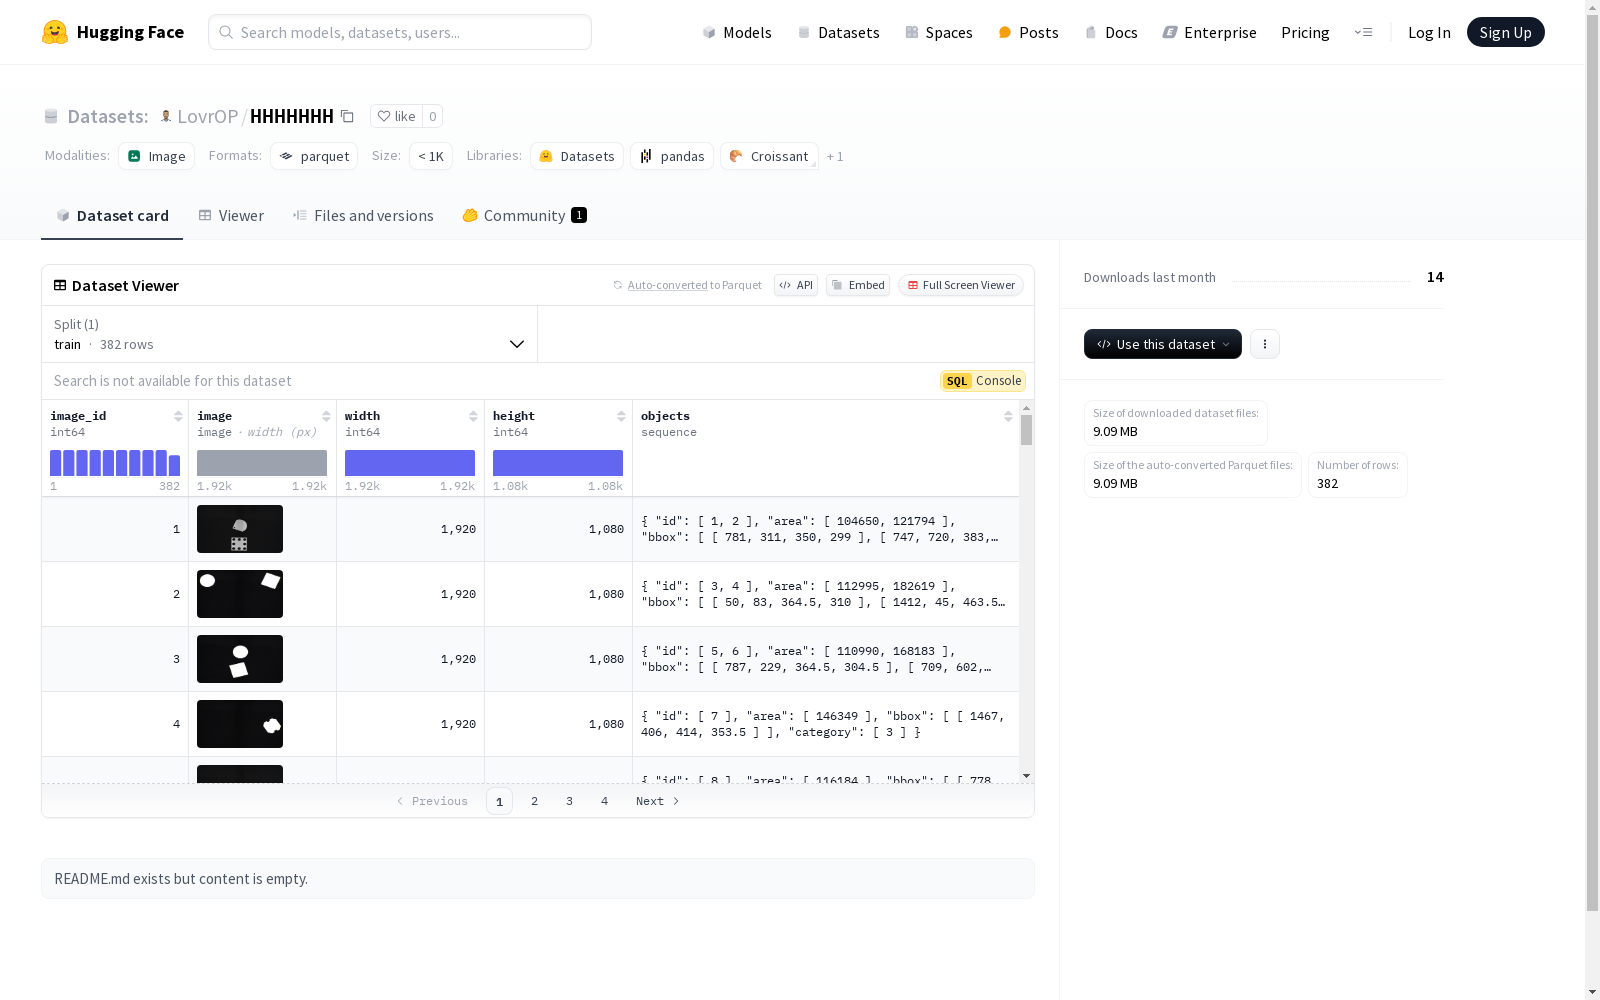Select objects cell in row 4
The image size is (1600, 1000).
click(x=826, y=724)
